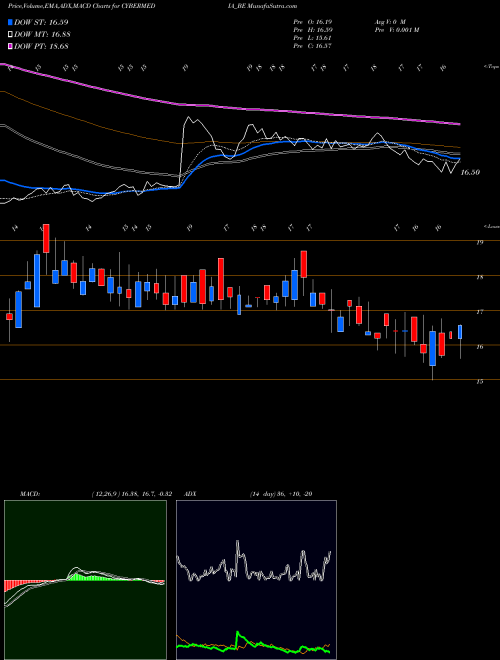
Task: Select the 'DOW MT: 16.88' legend text
Action: 42,35
